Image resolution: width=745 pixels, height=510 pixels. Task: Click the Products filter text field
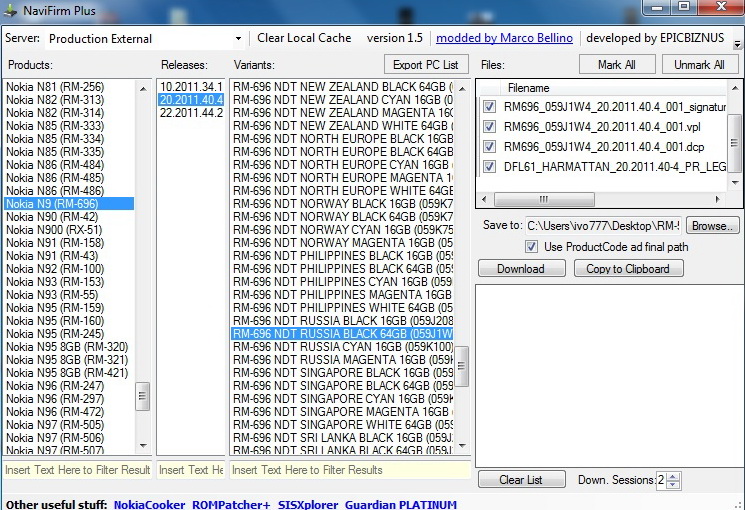point(77,470)
